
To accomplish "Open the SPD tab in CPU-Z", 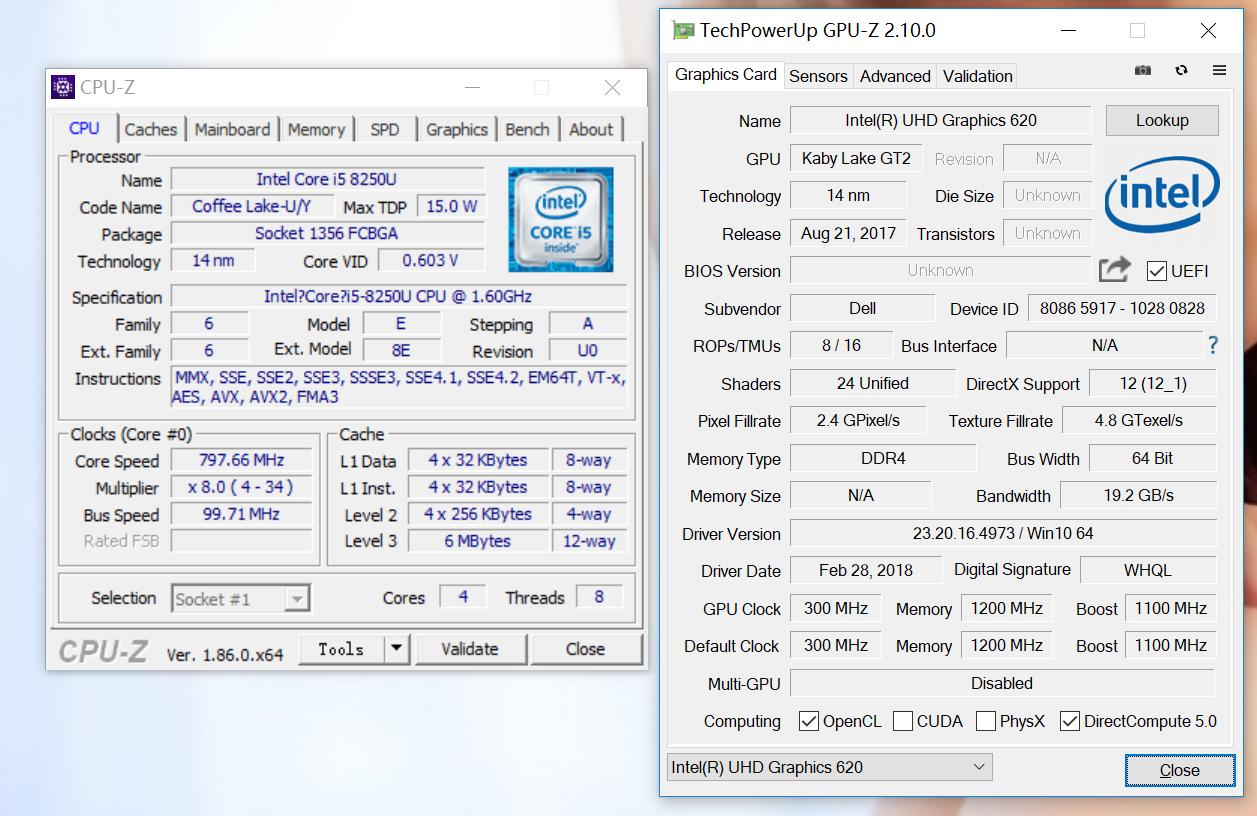I will 385,129.
